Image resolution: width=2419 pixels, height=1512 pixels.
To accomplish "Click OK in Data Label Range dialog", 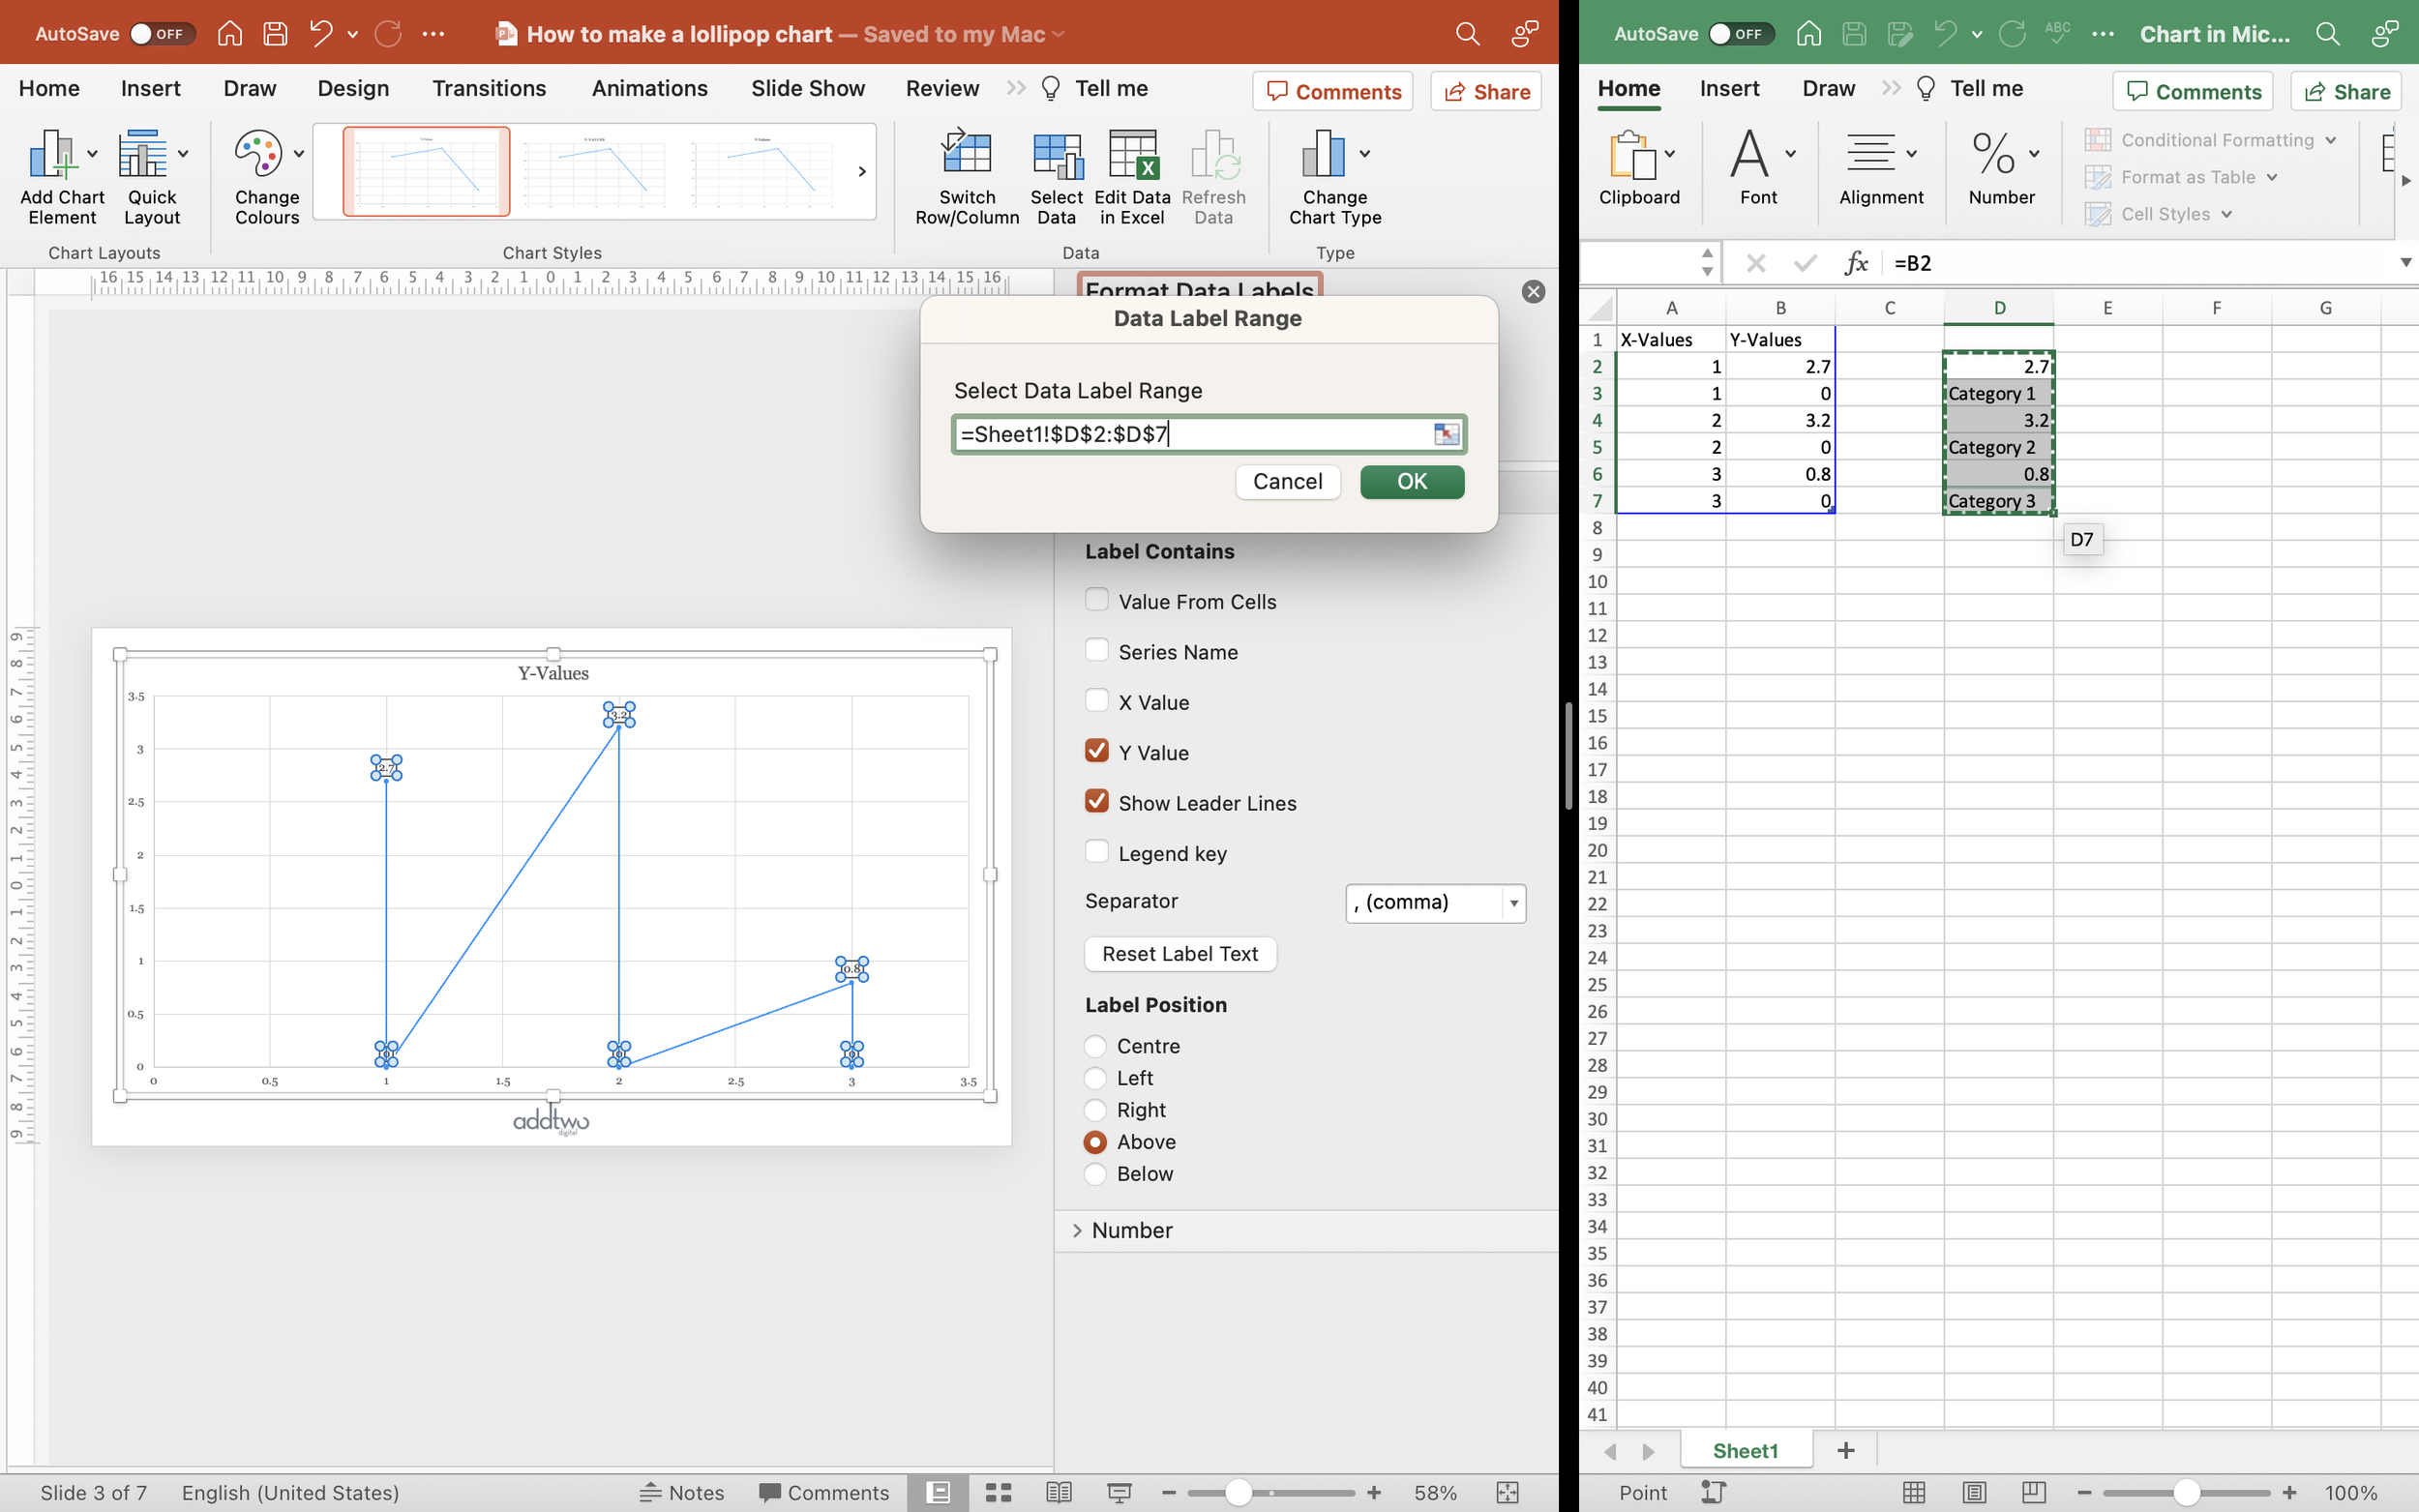I will click(1411, 481).
